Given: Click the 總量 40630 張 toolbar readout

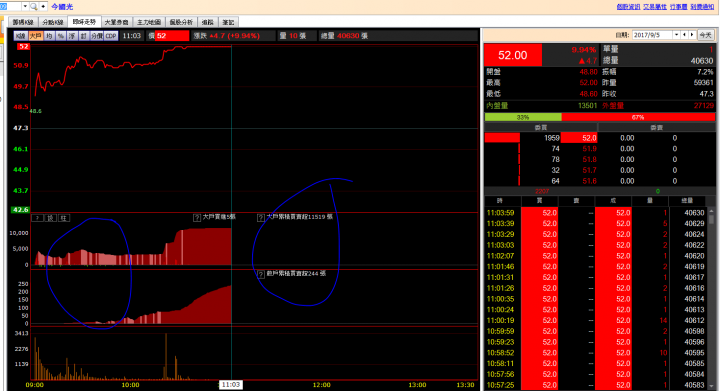Looking at the screenshot, I should [344, 36].
